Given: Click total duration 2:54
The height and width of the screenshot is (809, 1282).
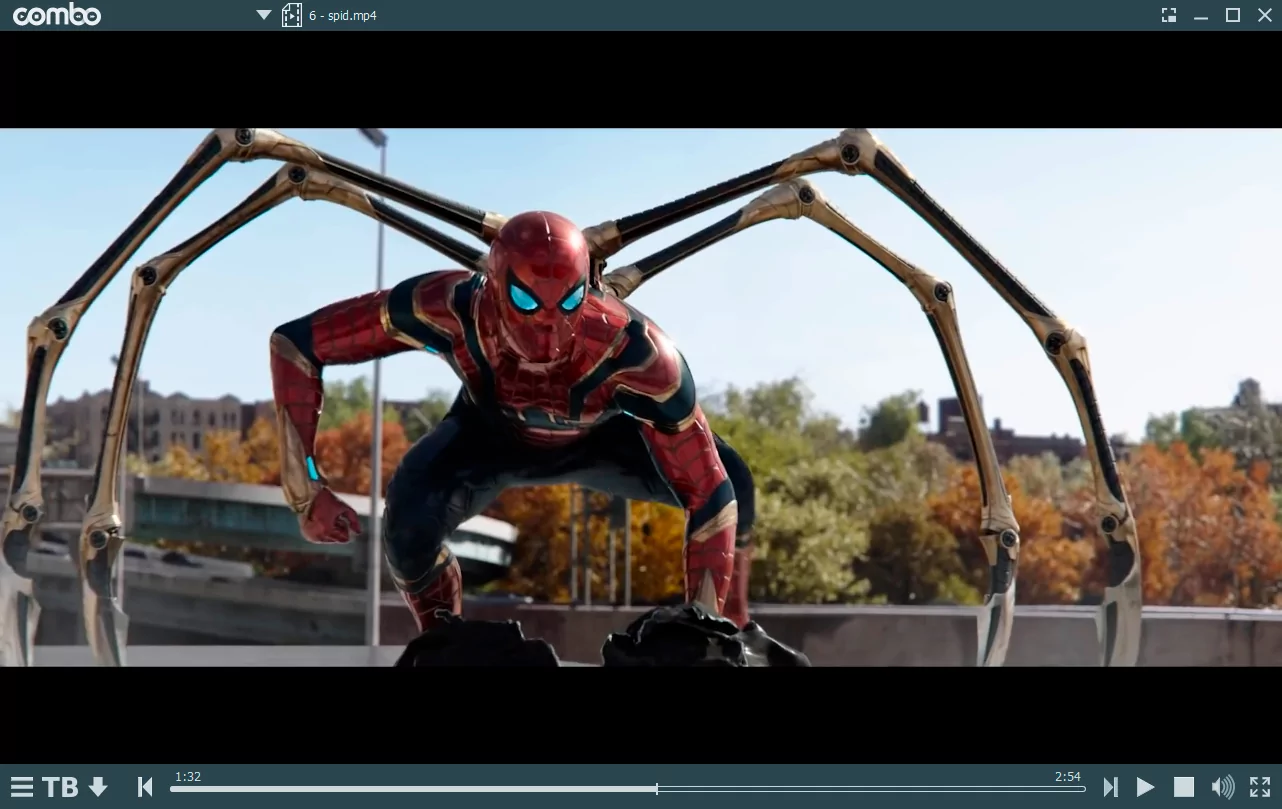Looking at the screenshot, I should (1068, 777).
